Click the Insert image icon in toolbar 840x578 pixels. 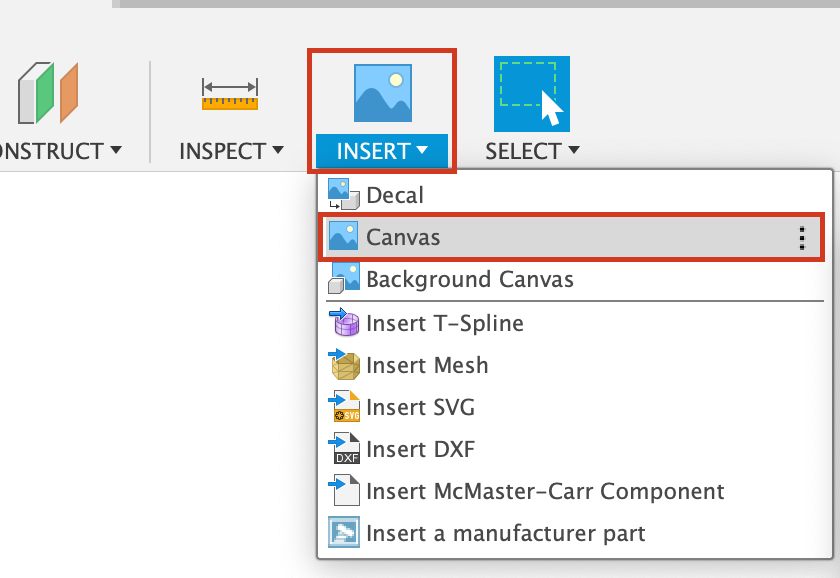tap(383, 94)
